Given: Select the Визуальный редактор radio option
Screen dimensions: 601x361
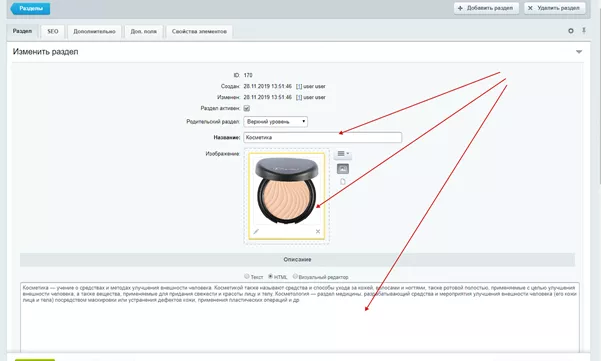Looking at the screenshot, I should pyautogui.click(x=295, y=276).
